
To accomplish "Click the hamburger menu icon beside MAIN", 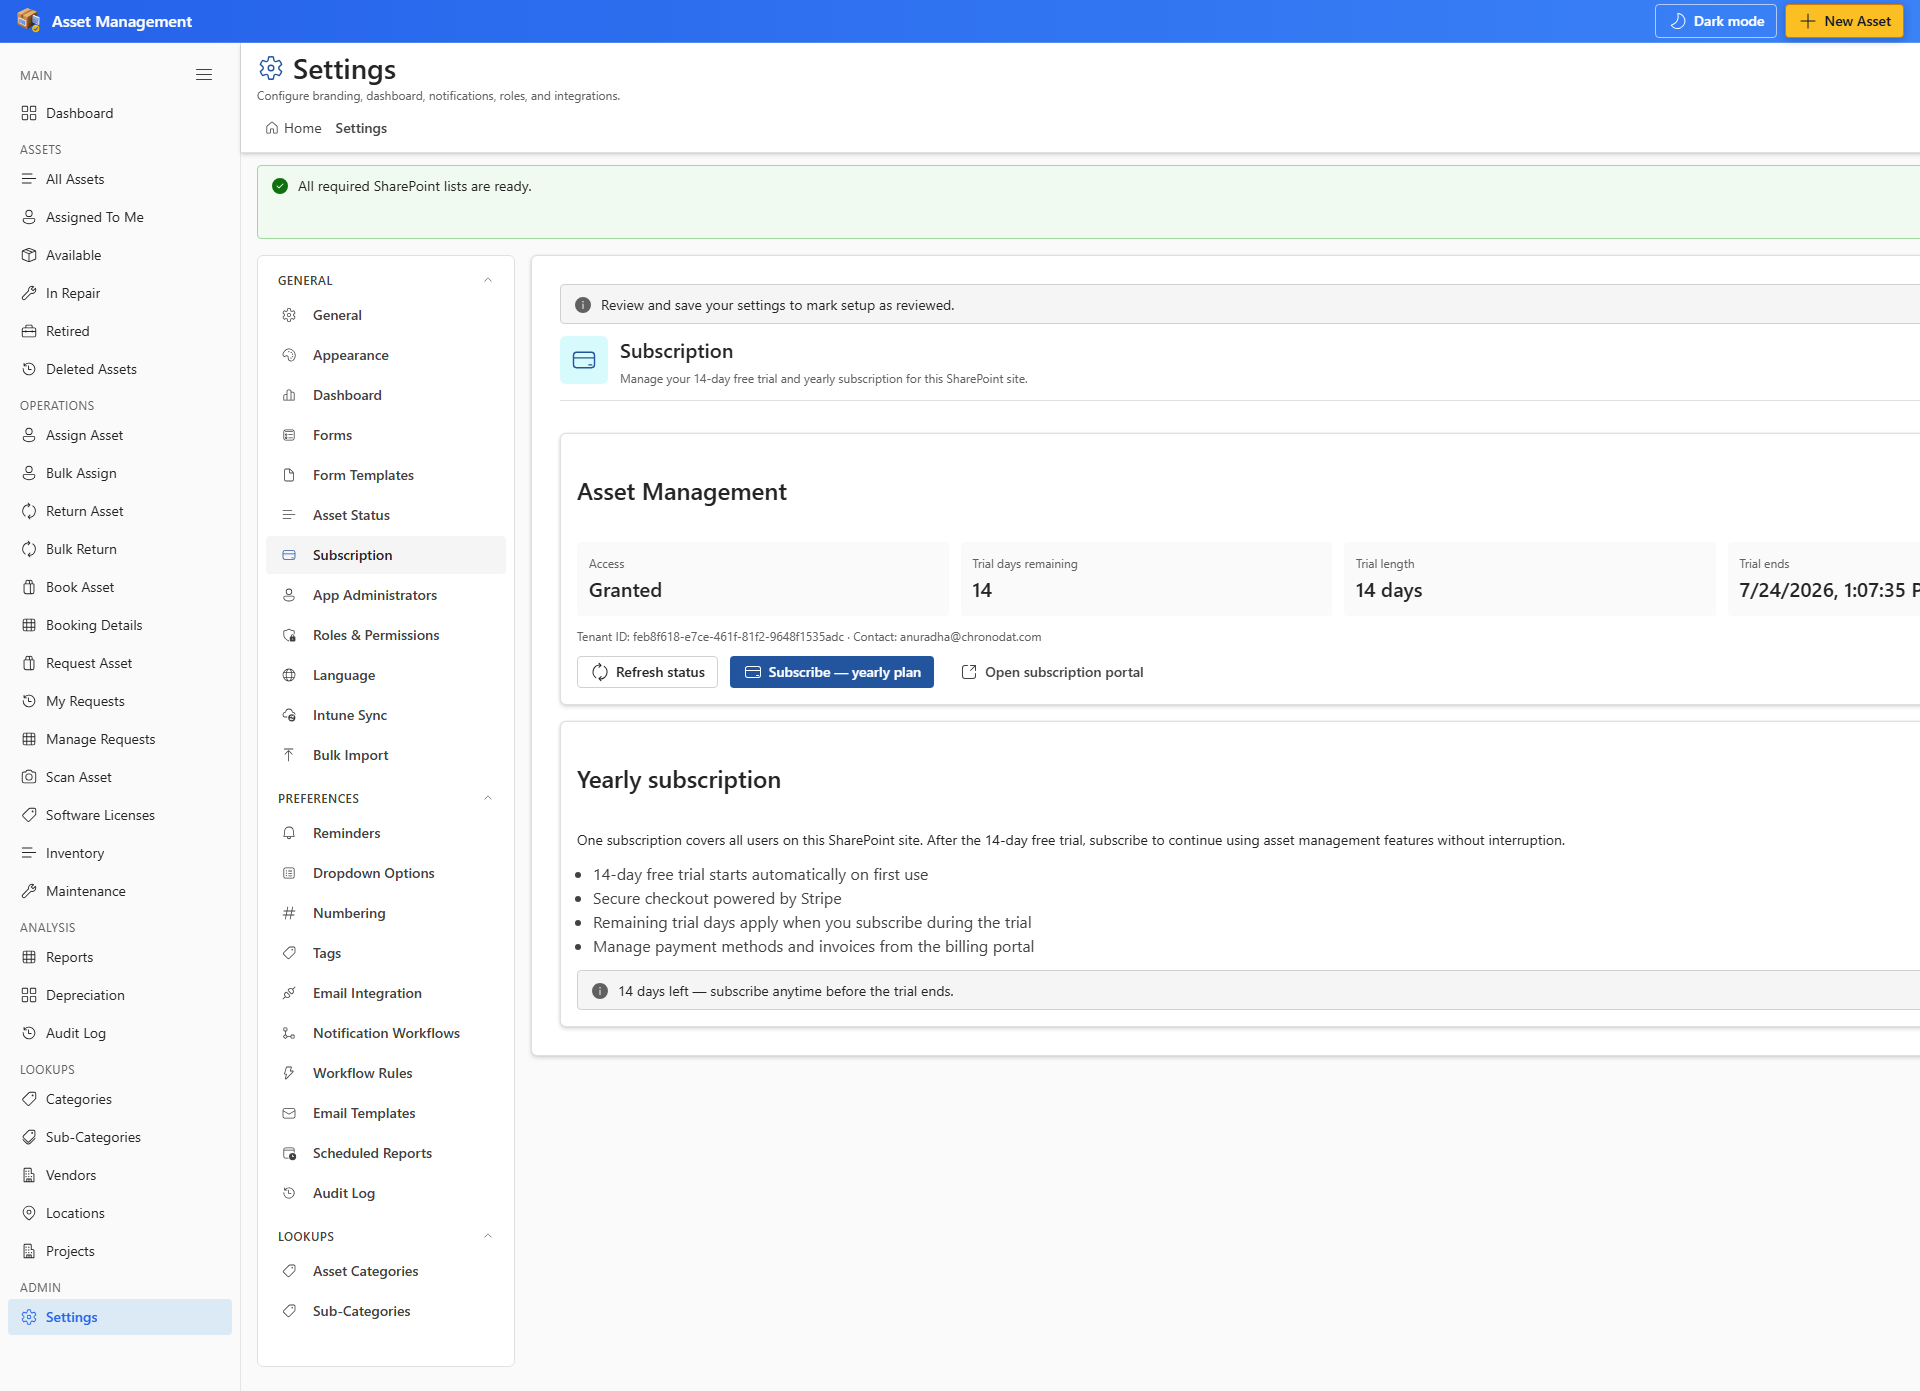I will (x=204, y=75).
